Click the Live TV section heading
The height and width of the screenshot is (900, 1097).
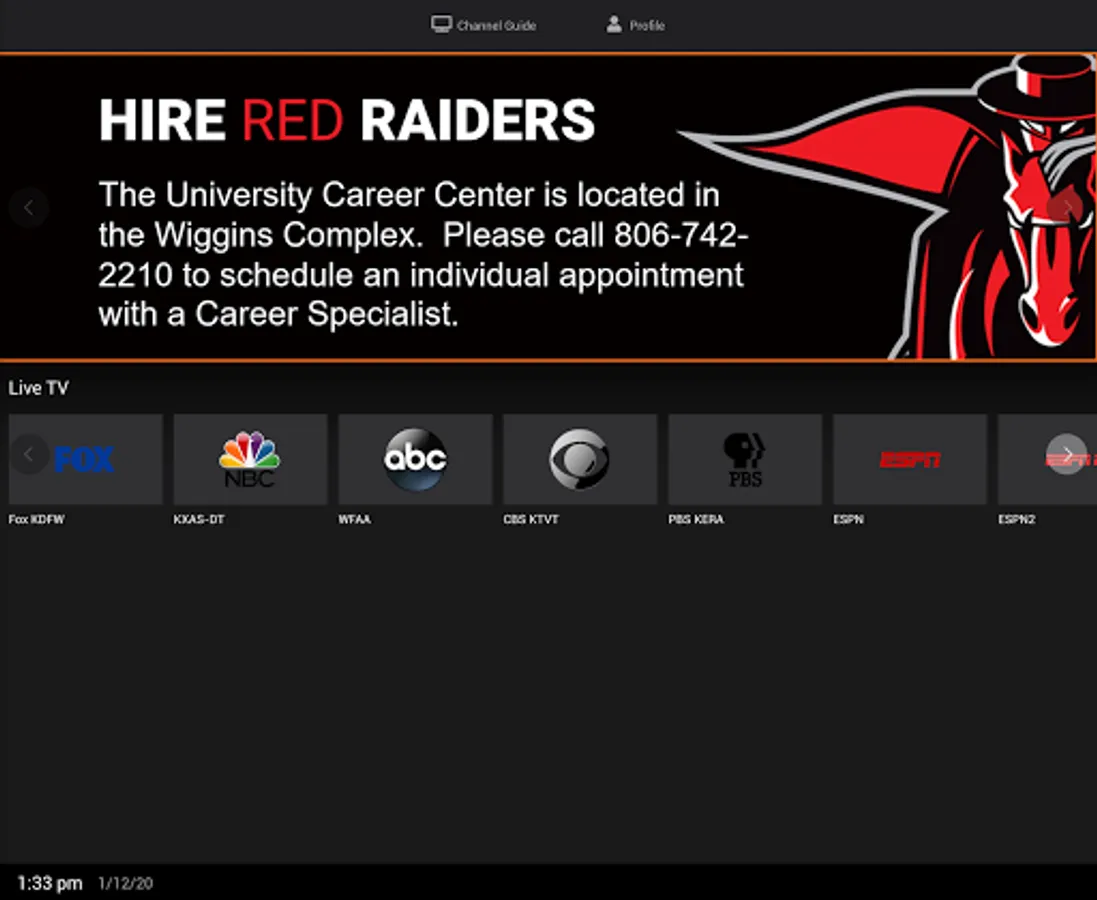click(38, 388)
